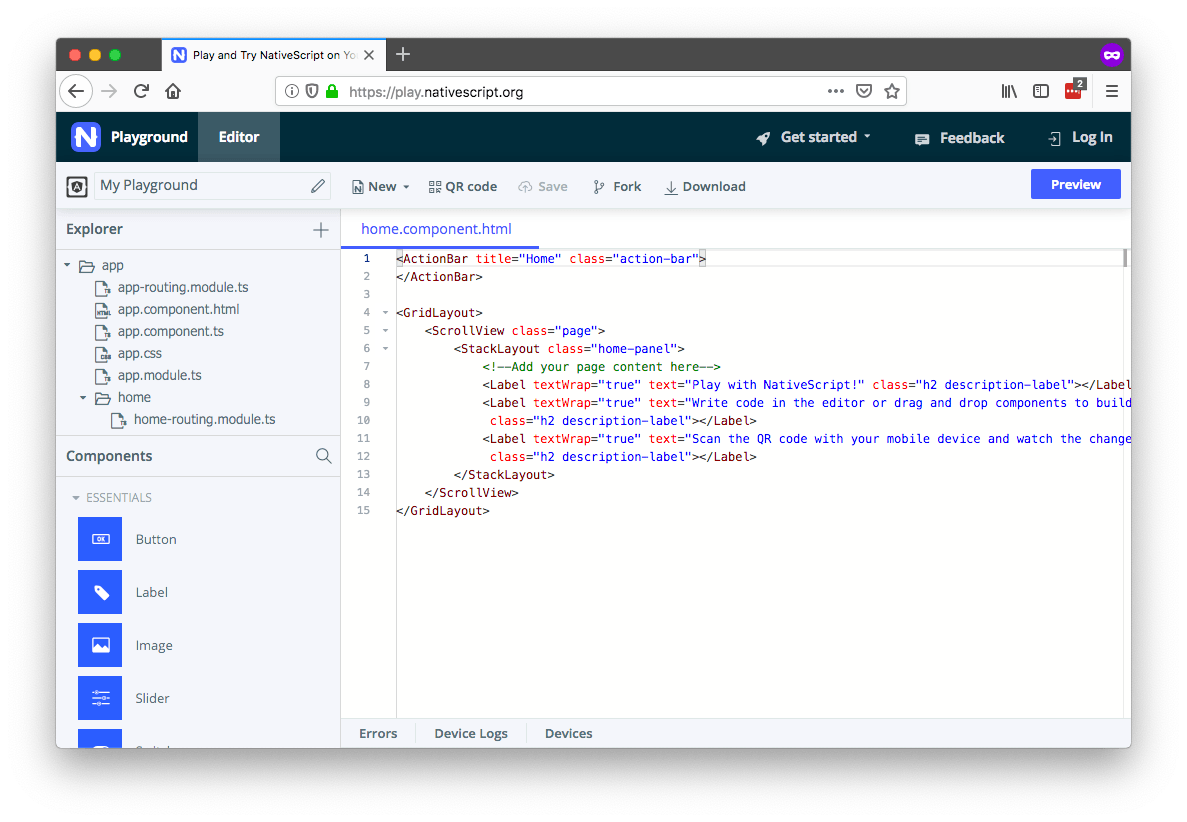Click the Log In link

point(1080,138)
